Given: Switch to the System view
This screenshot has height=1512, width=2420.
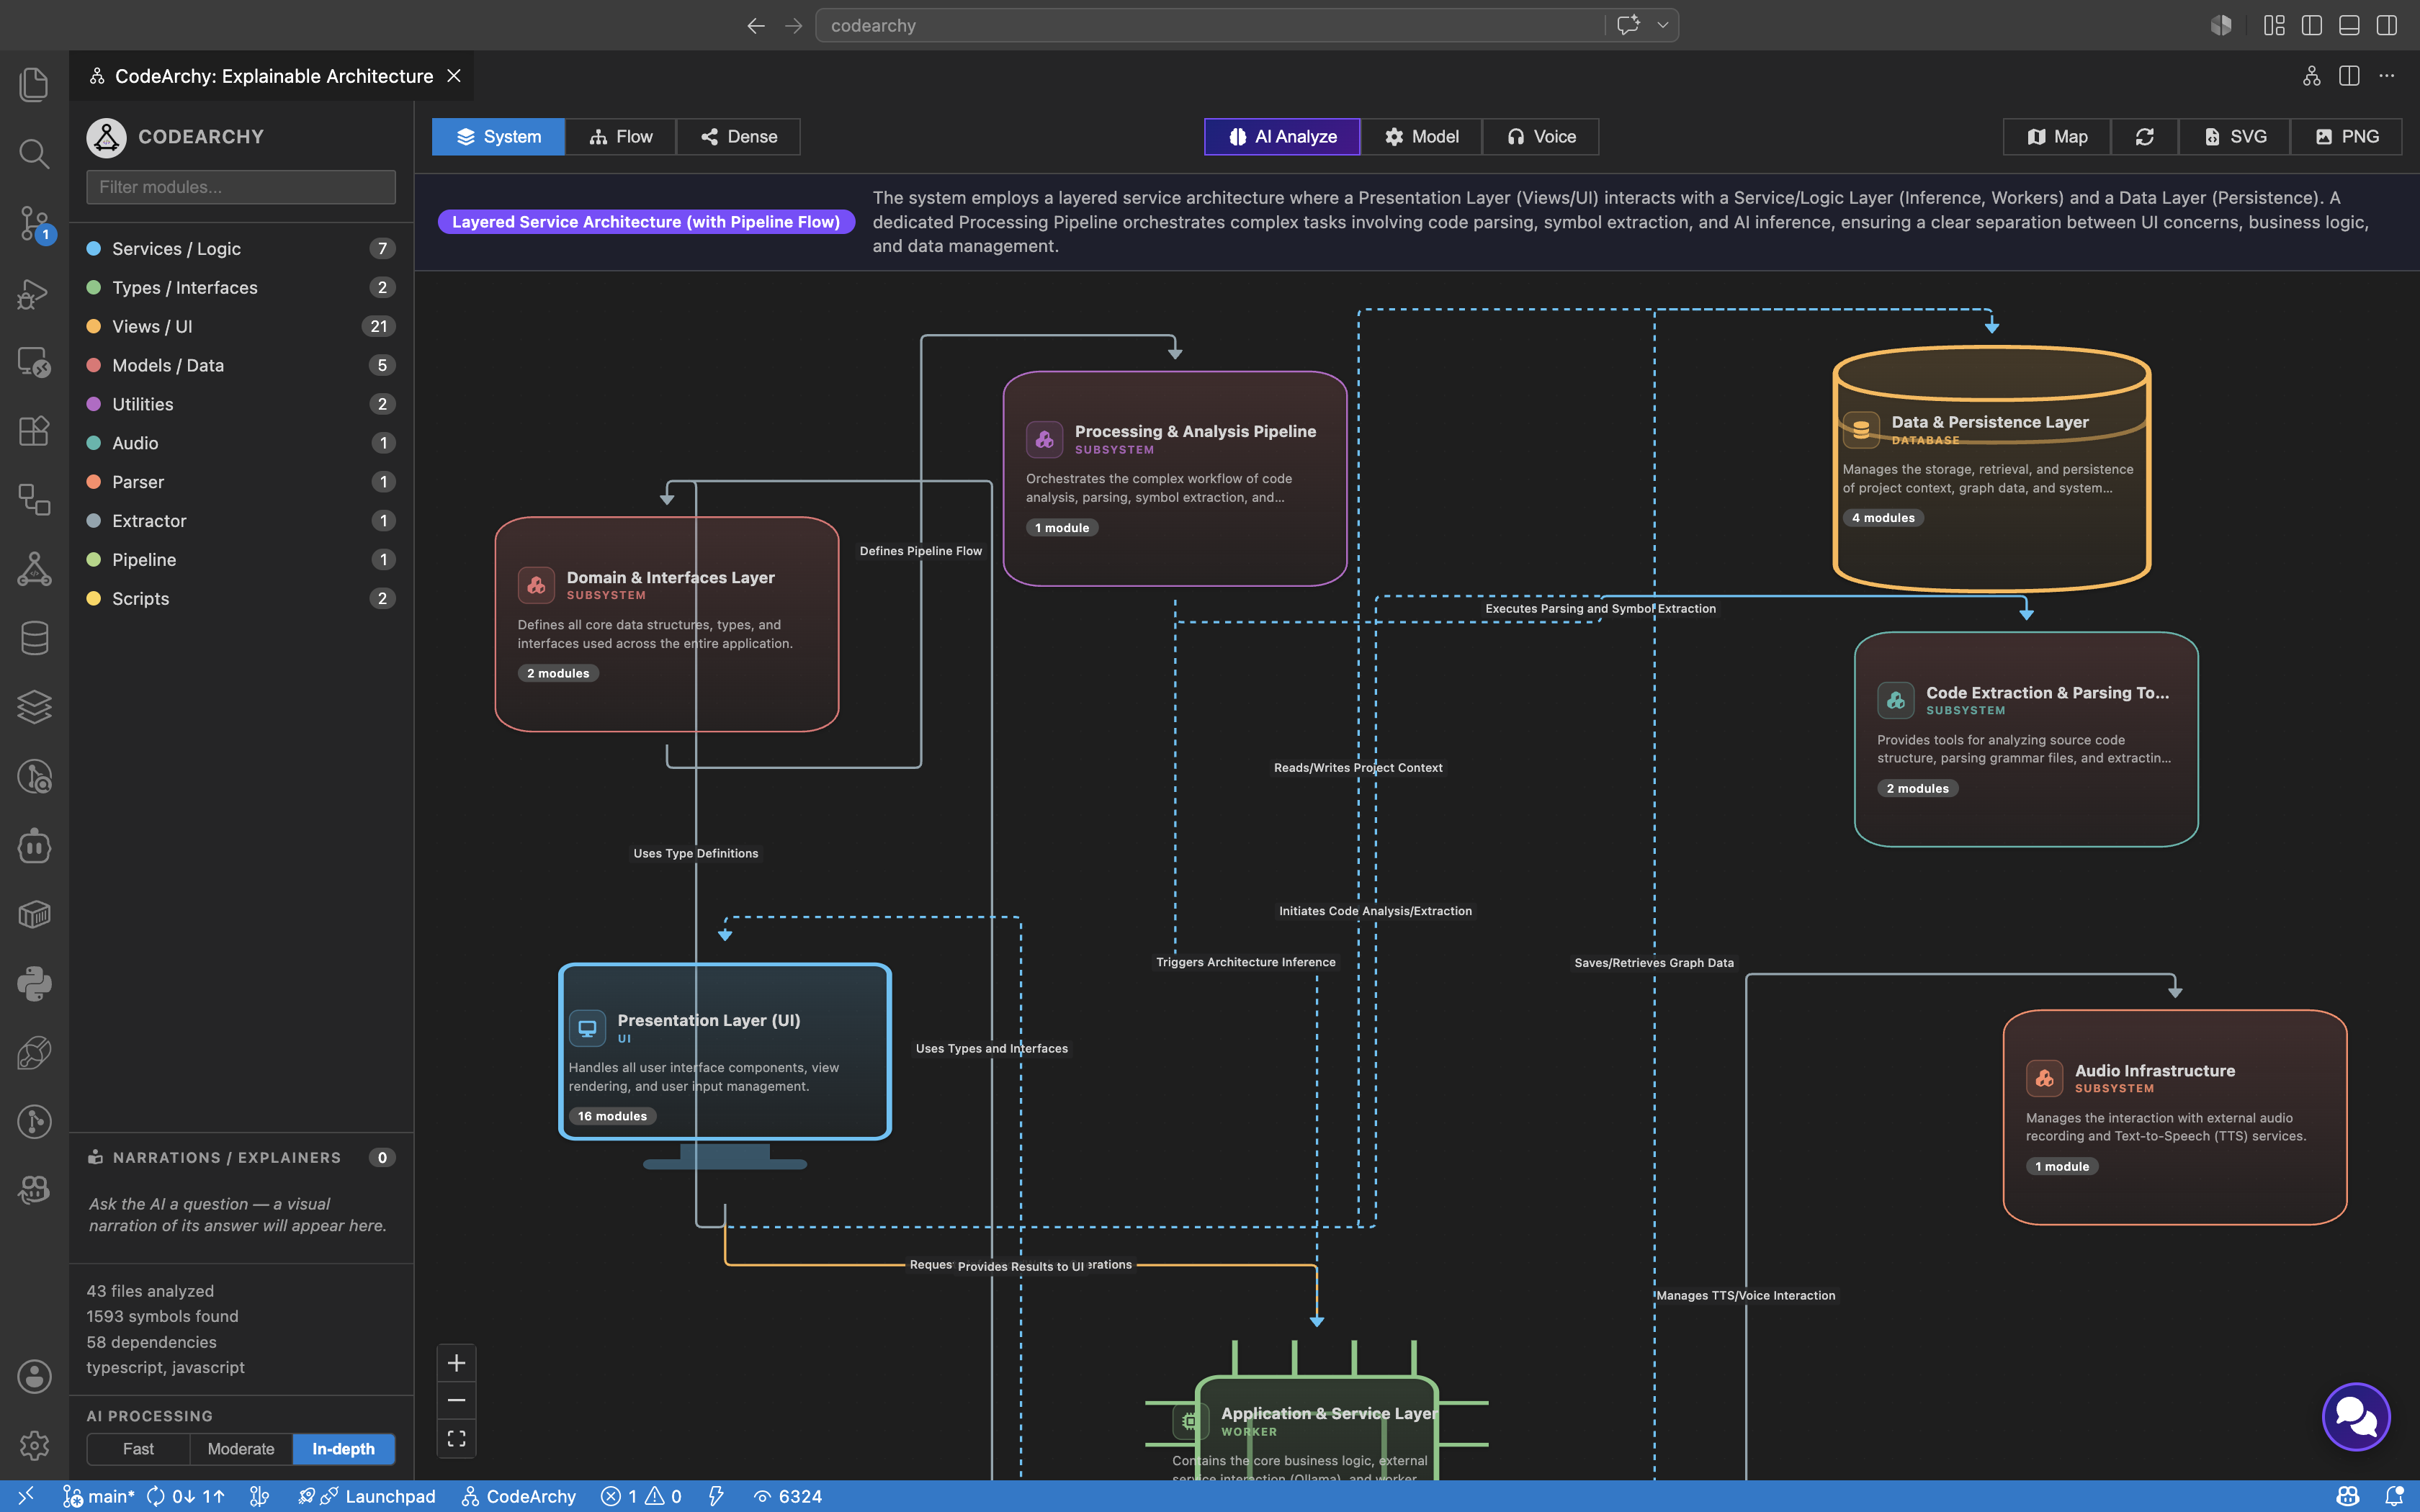Looking at the screenshot, I should pyautogui.click(x=498, y=137).
